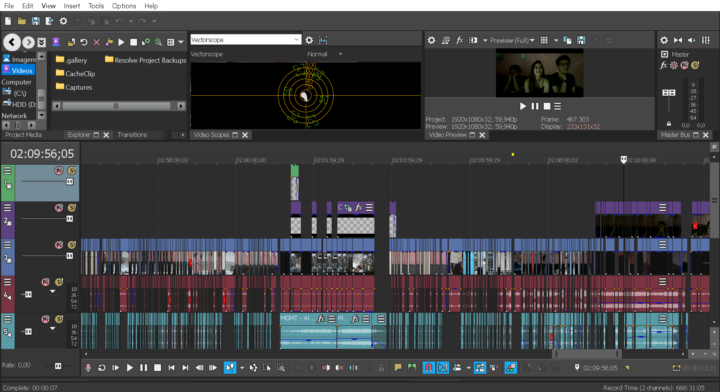This screenshot has width=720, height=392.
Task: Go back in the Explorer panel
Action: (x=12, y=42)
